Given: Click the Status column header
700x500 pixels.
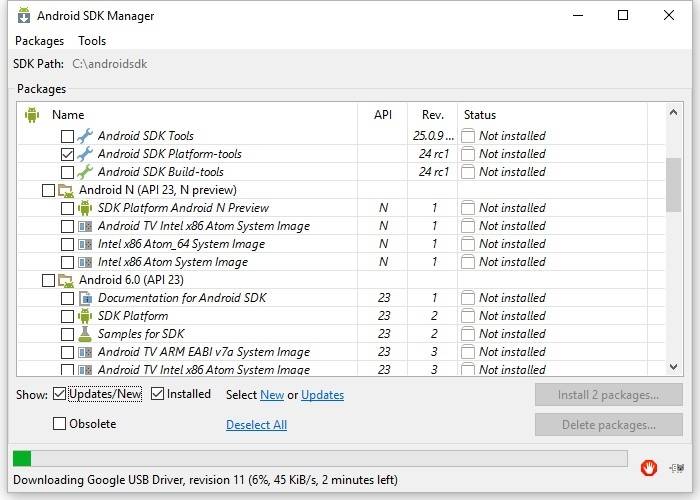Looking at the screenshot, I should pyautogui.click(x=479, y=115).
